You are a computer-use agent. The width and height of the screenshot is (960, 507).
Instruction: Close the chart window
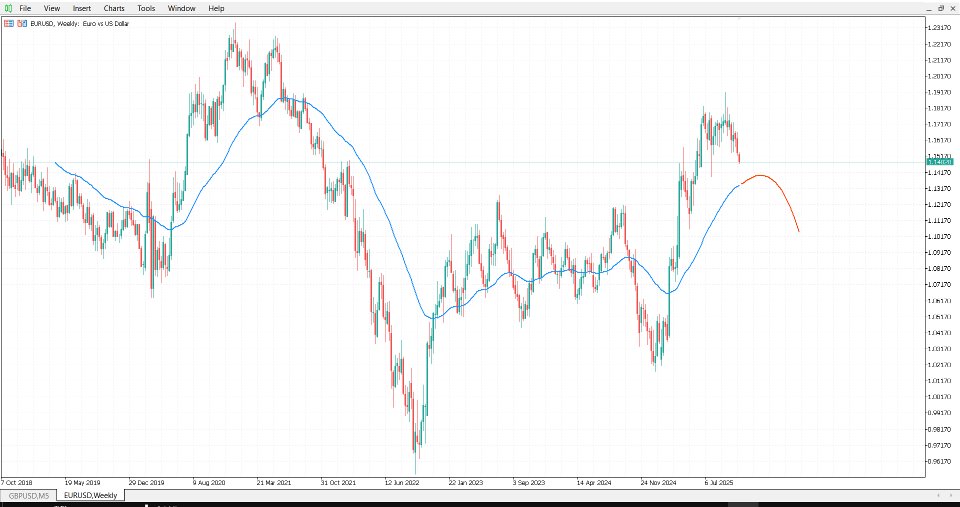[953, 8]
